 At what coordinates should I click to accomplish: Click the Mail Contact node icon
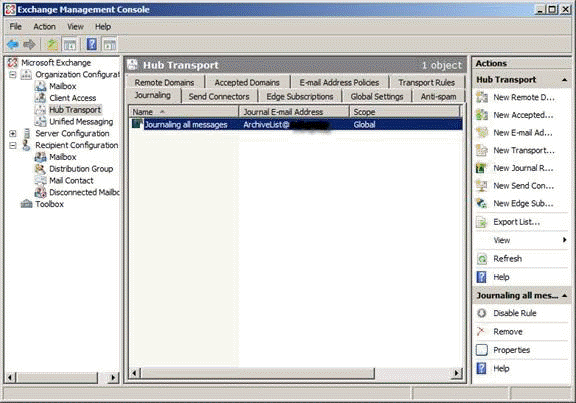point(40,180)
